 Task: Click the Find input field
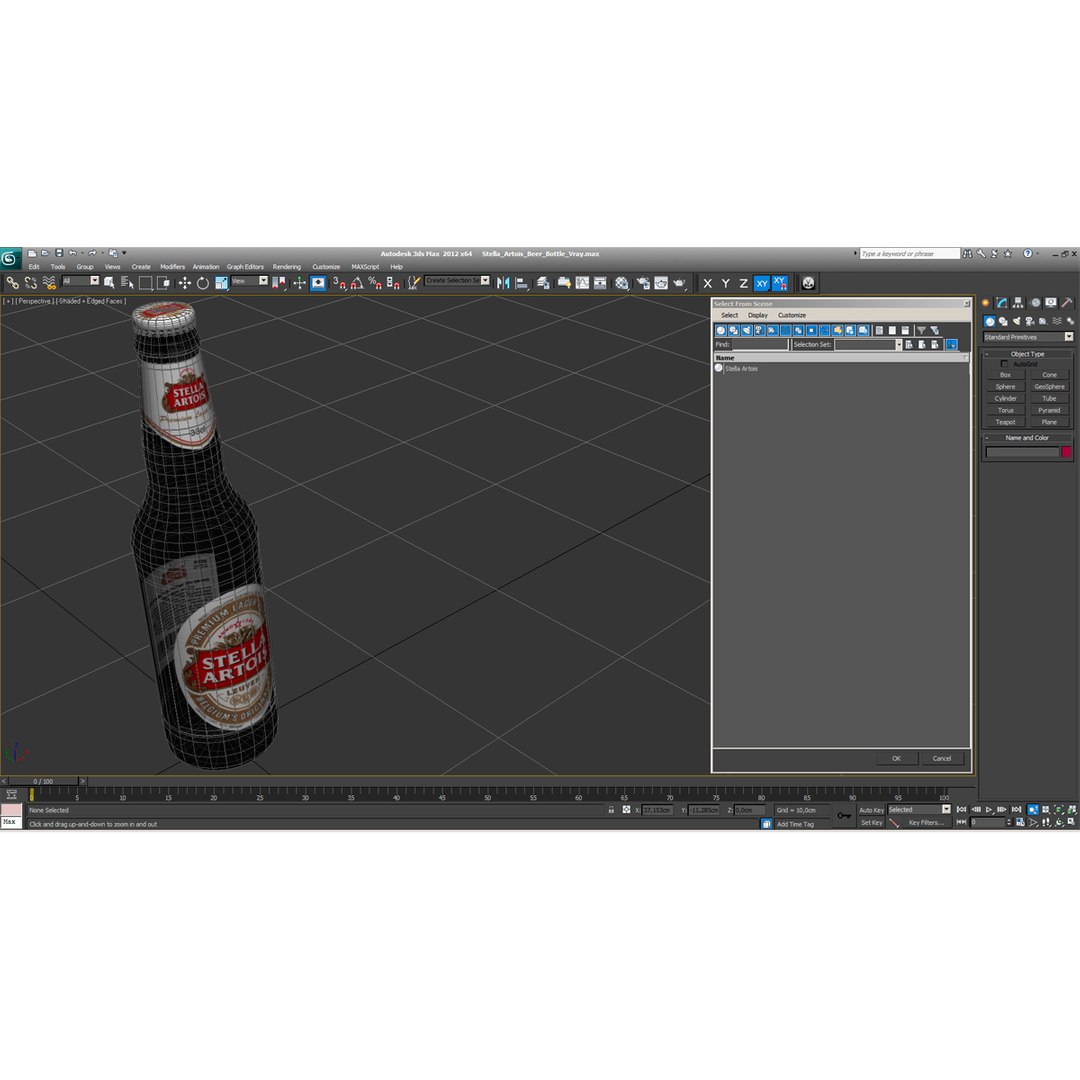(760, 344)
